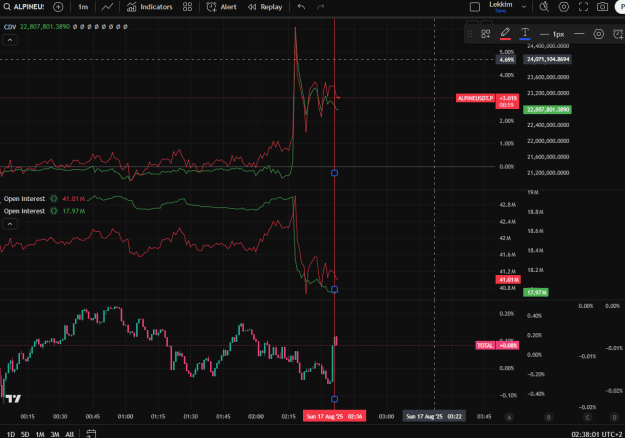Select the middle vertical line anchor handle
This screenshot has height=438, width=625.
[334, 289]
